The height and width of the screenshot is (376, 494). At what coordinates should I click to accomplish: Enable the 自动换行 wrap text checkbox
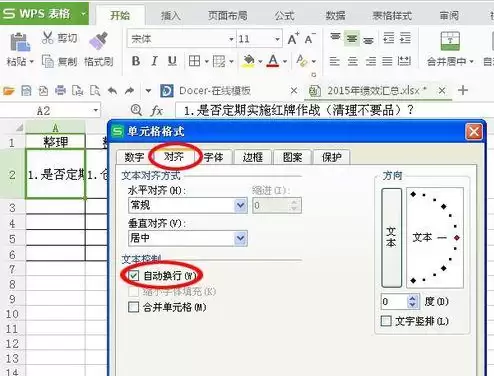pos(133,275)
